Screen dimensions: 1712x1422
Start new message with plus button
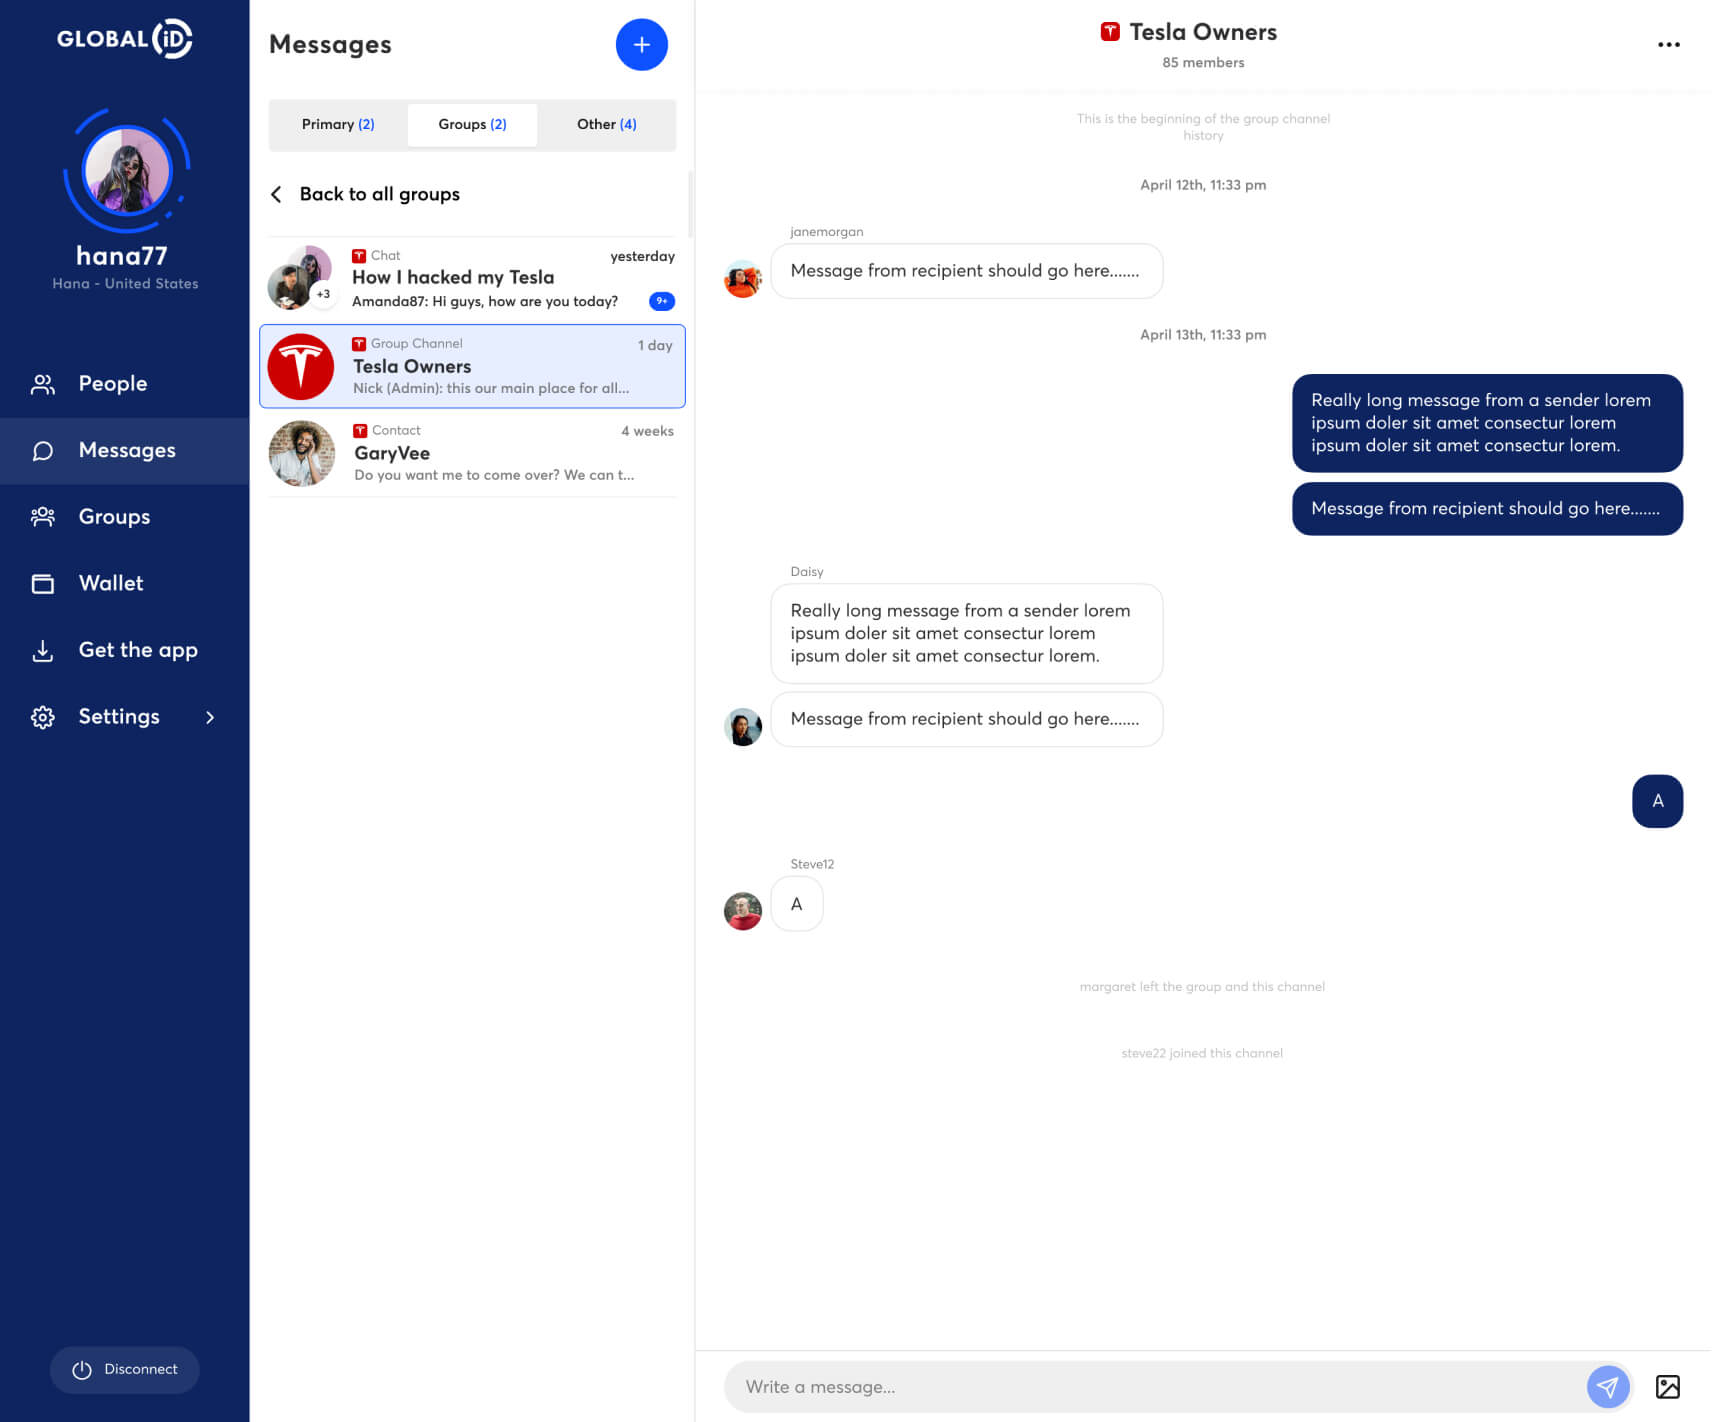coord(641,45)
